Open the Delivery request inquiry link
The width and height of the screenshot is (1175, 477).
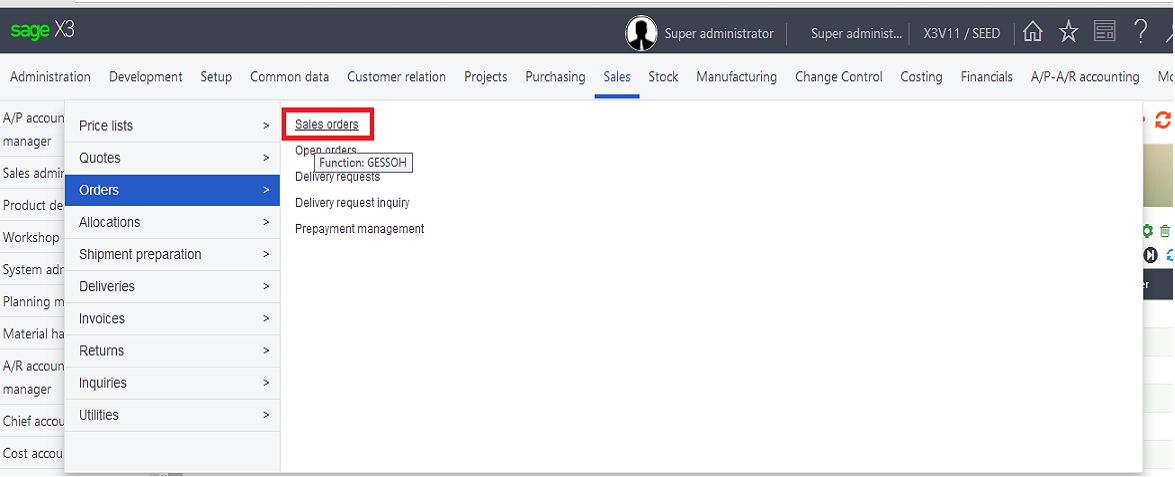[x=352, y=203]
